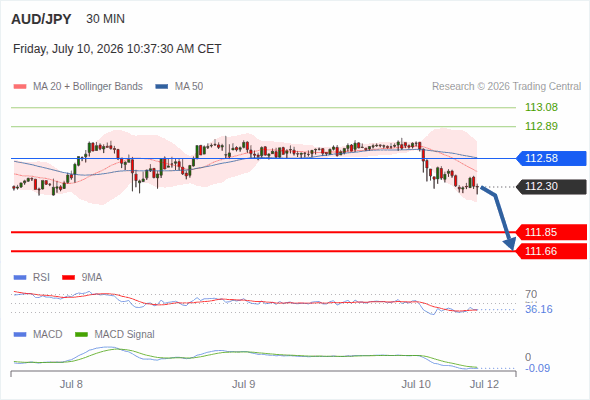The width and height of the screenshot is (590, 400).
Task: Click the Jul 10 axis date label
Action: click(x=416, y=384)
